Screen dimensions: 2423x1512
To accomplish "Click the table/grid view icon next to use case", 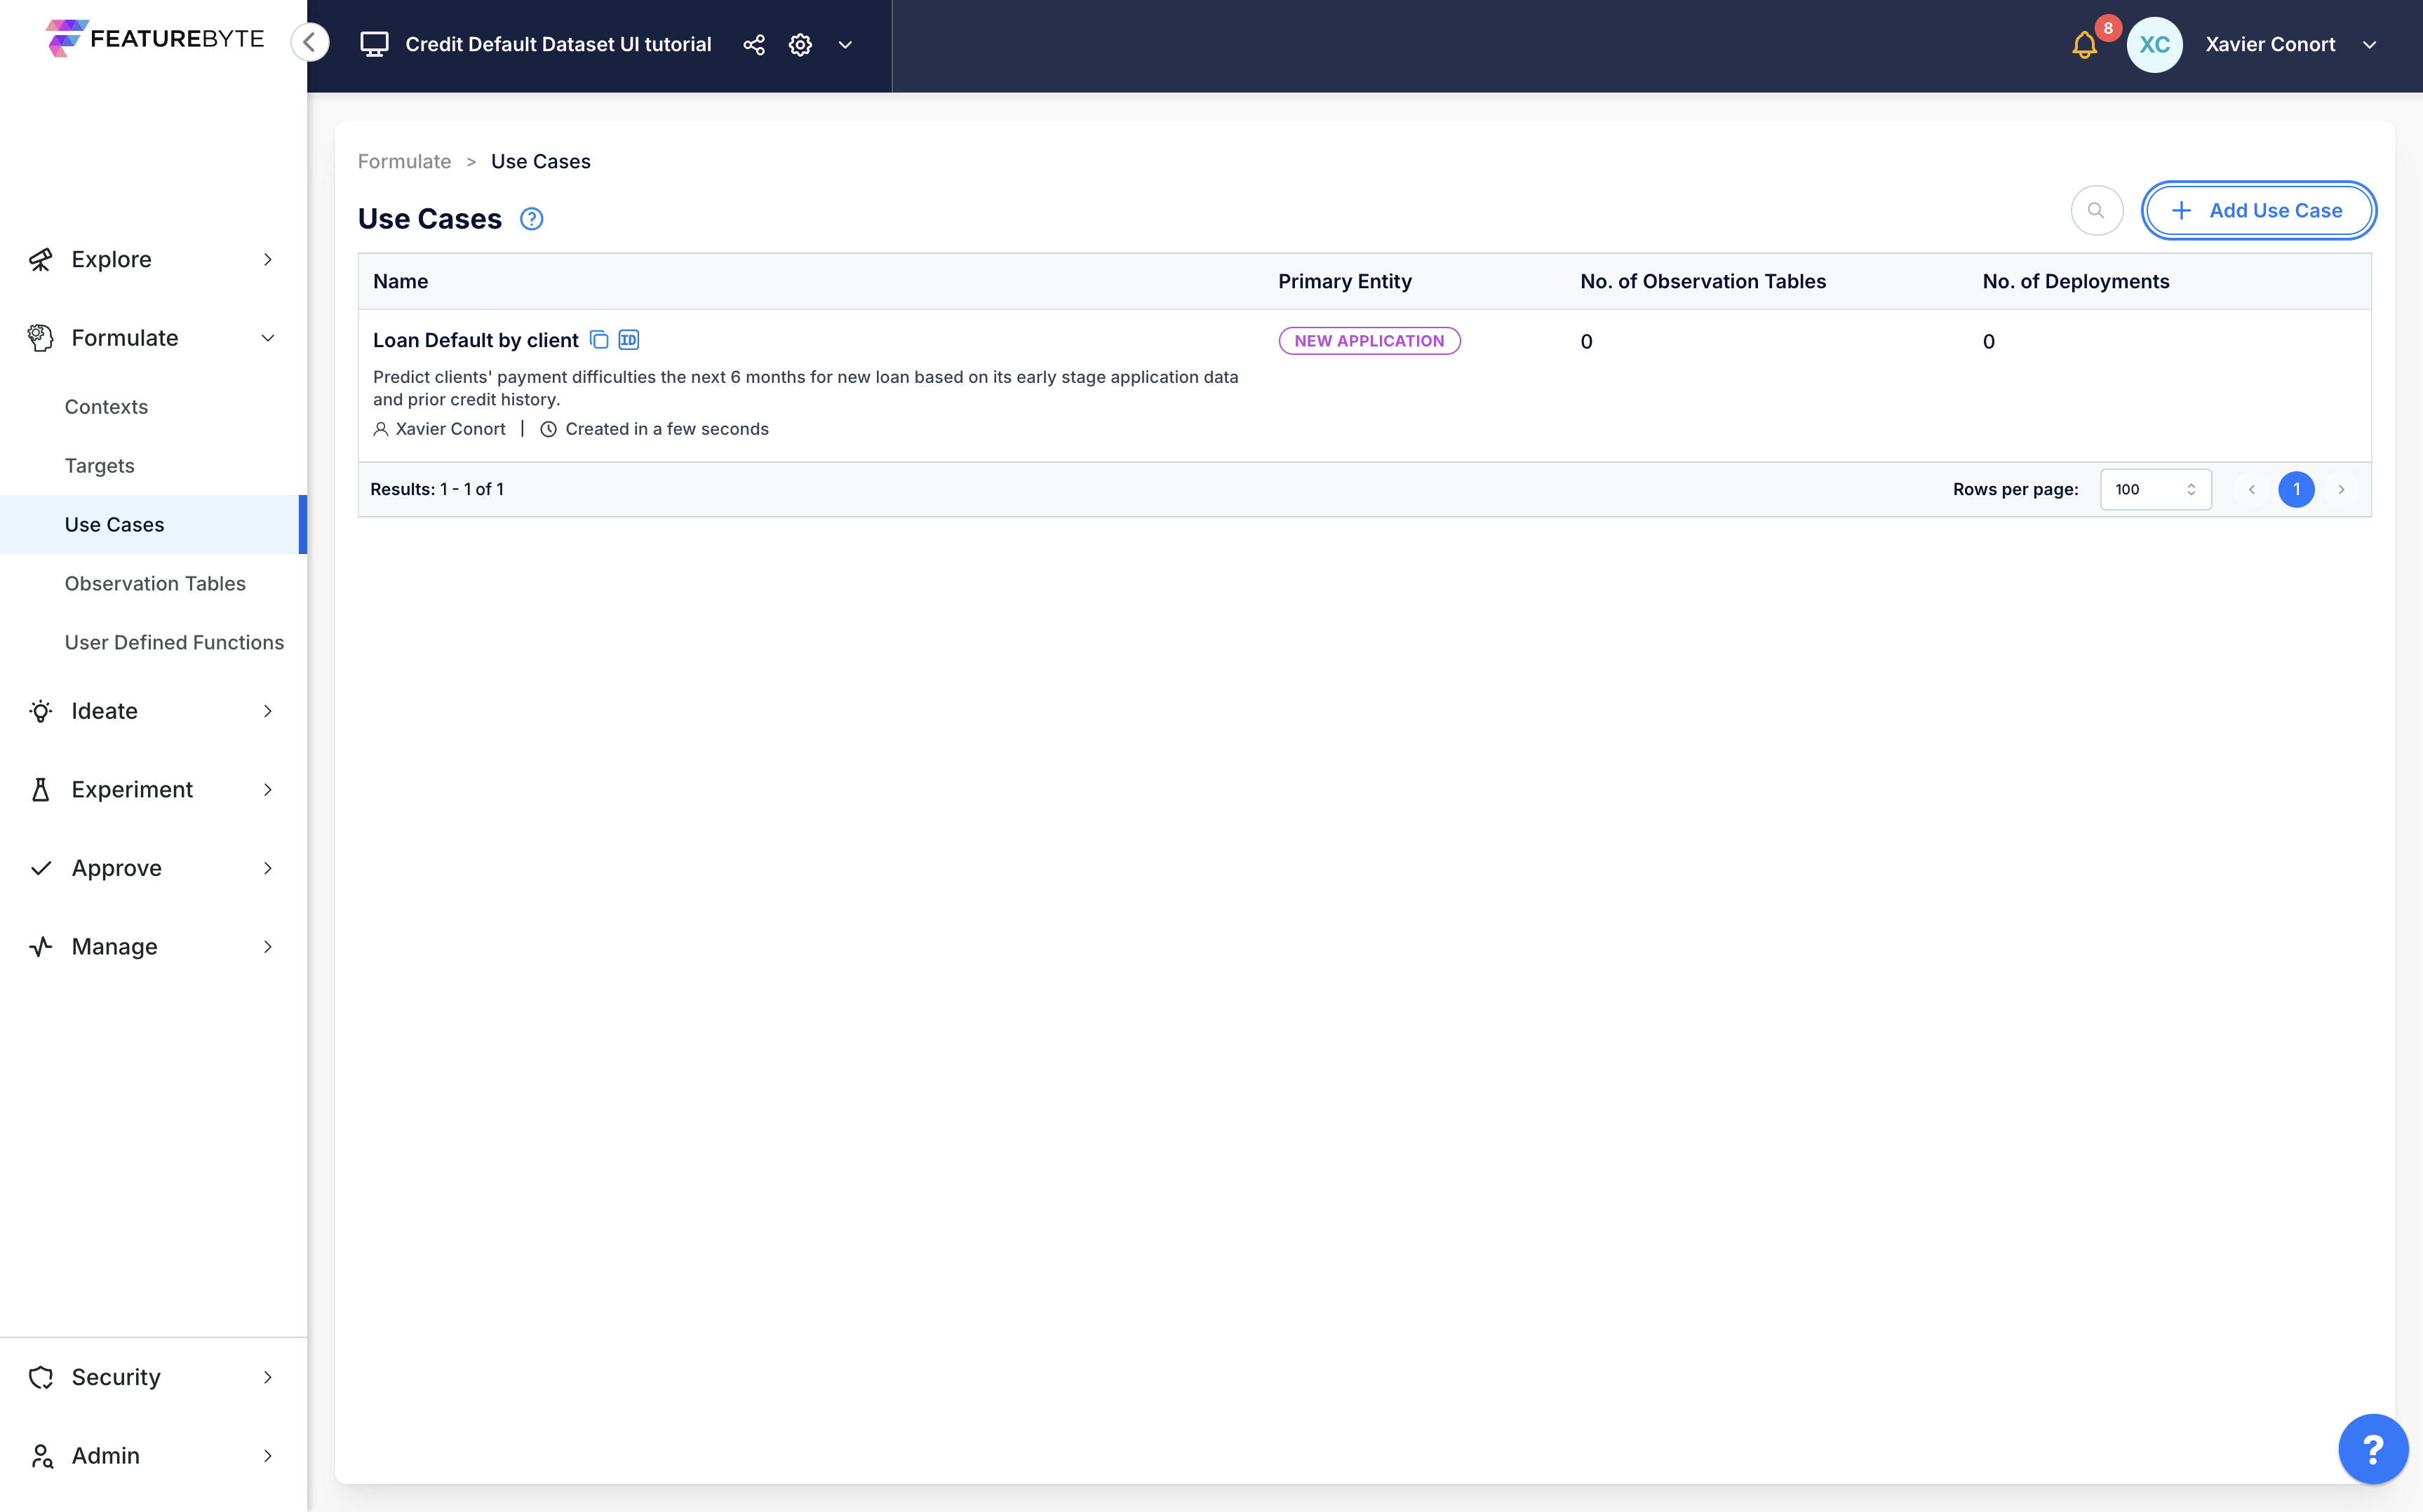I will click(x=627, y=339).
